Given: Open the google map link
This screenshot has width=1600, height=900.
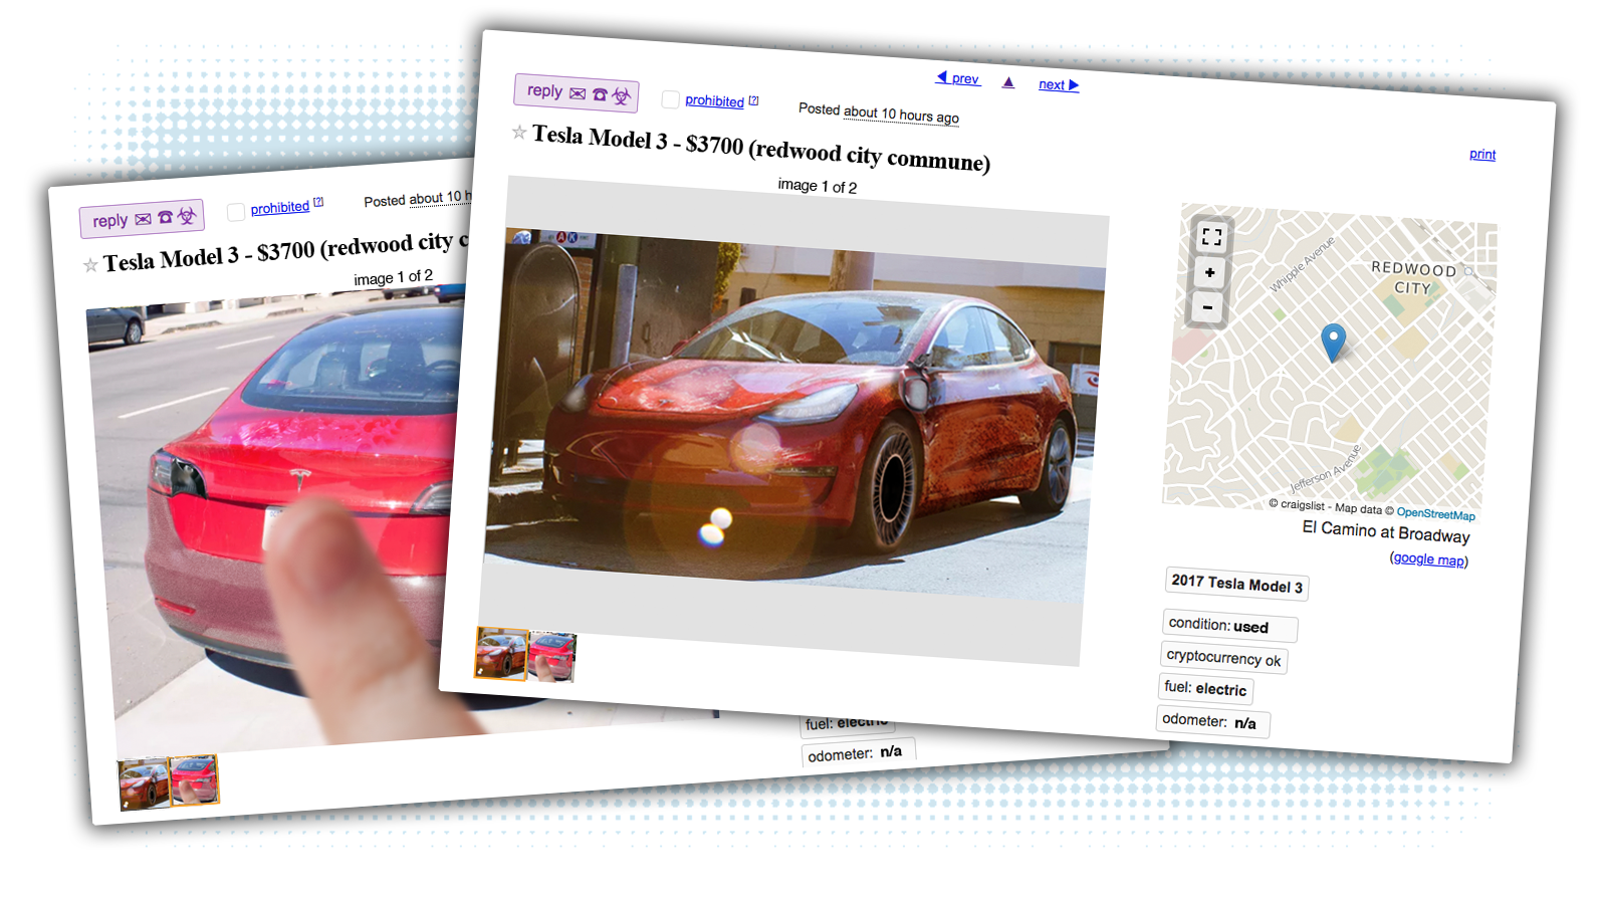Looking at the screenshot, I should pyautogui.click(x=1429, y=559).
